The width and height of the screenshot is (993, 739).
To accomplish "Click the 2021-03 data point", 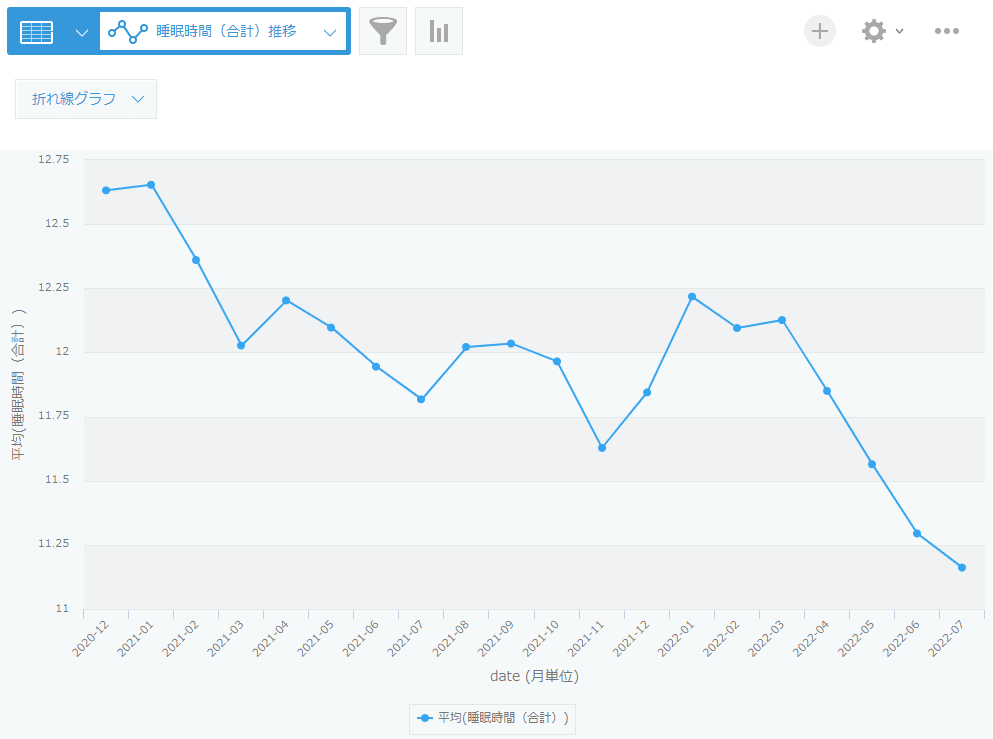I will coord(241,345).
